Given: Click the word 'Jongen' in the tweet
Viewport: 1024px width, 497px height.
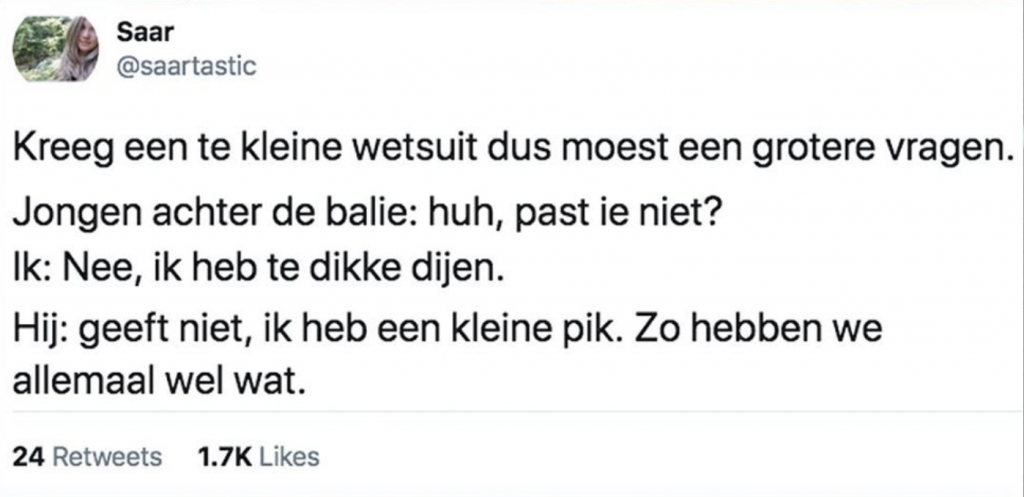Looking at the screenshot, I should (70, 216).
